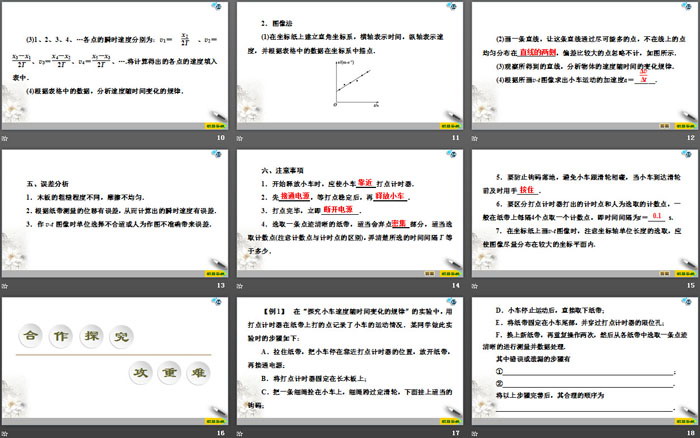700x438 pixels.
Task: Click the animation star icon below slide 11
Action: point(240,138)
